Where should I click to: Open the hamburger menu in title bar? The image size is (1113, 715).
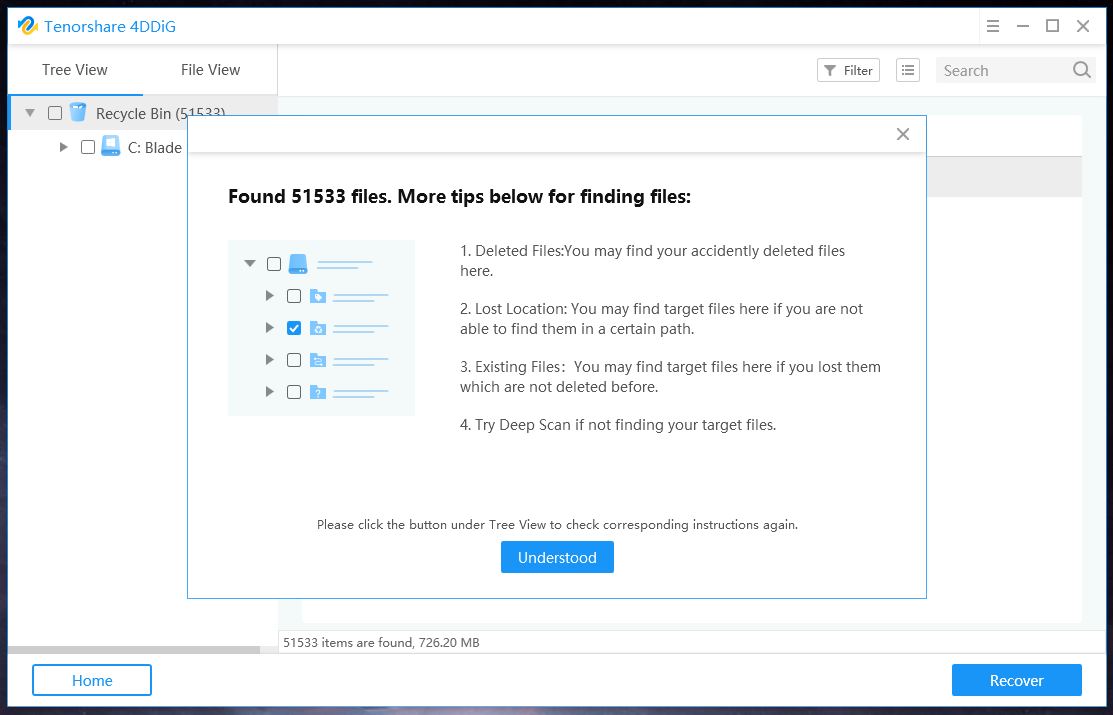[990, 26]
